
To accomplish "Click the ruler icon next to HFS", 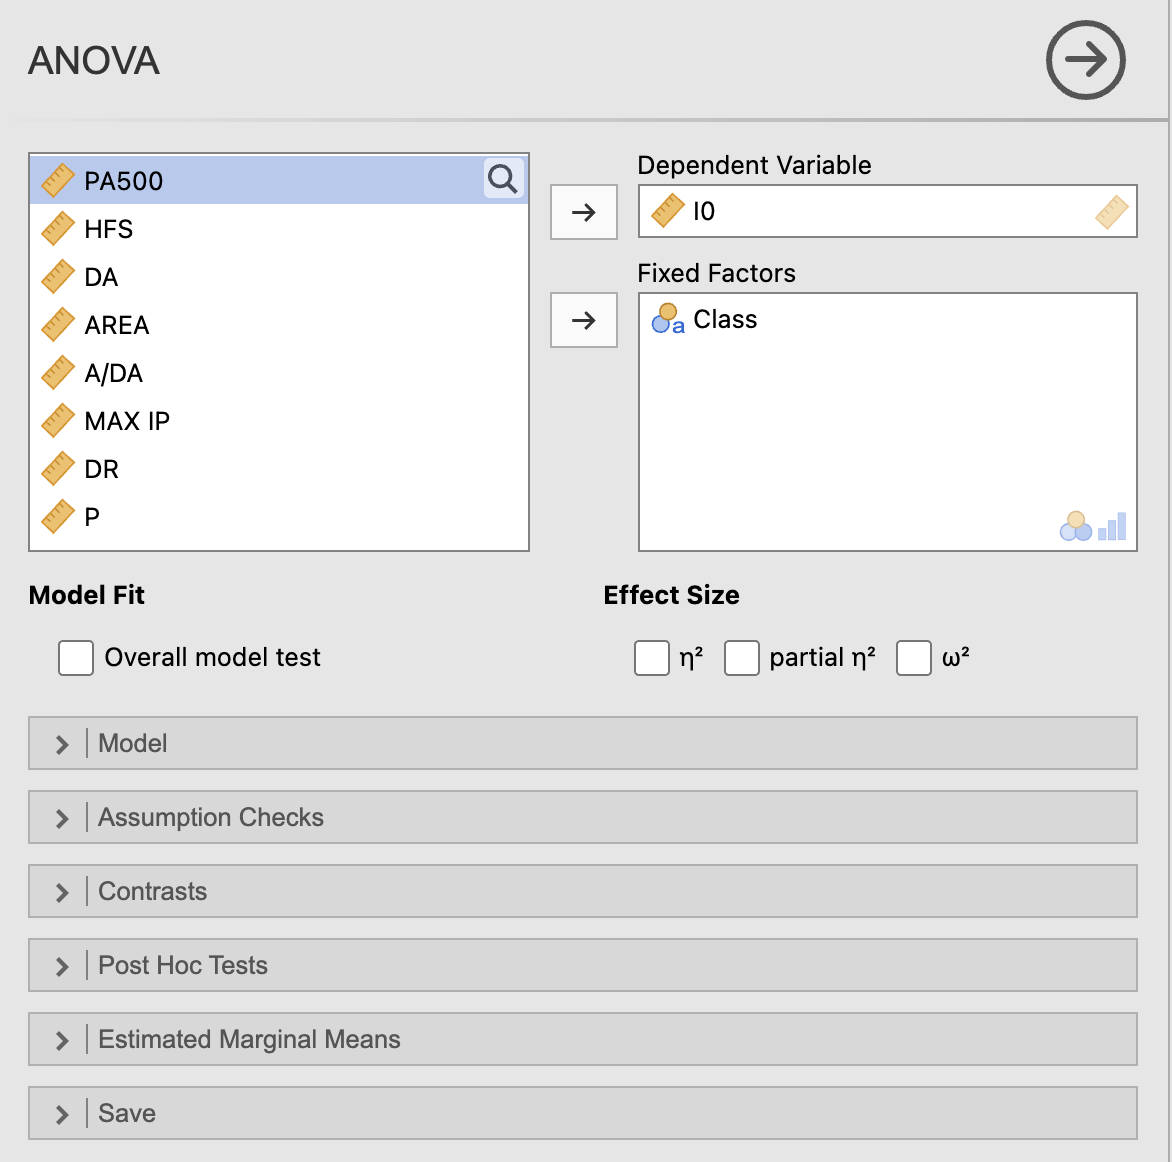I will [x=58, y=229].
